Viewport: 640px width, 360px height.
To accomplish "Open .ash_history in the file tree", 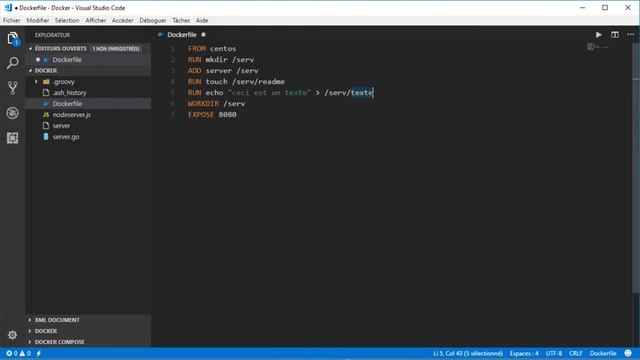I will (x=69, y=93).
